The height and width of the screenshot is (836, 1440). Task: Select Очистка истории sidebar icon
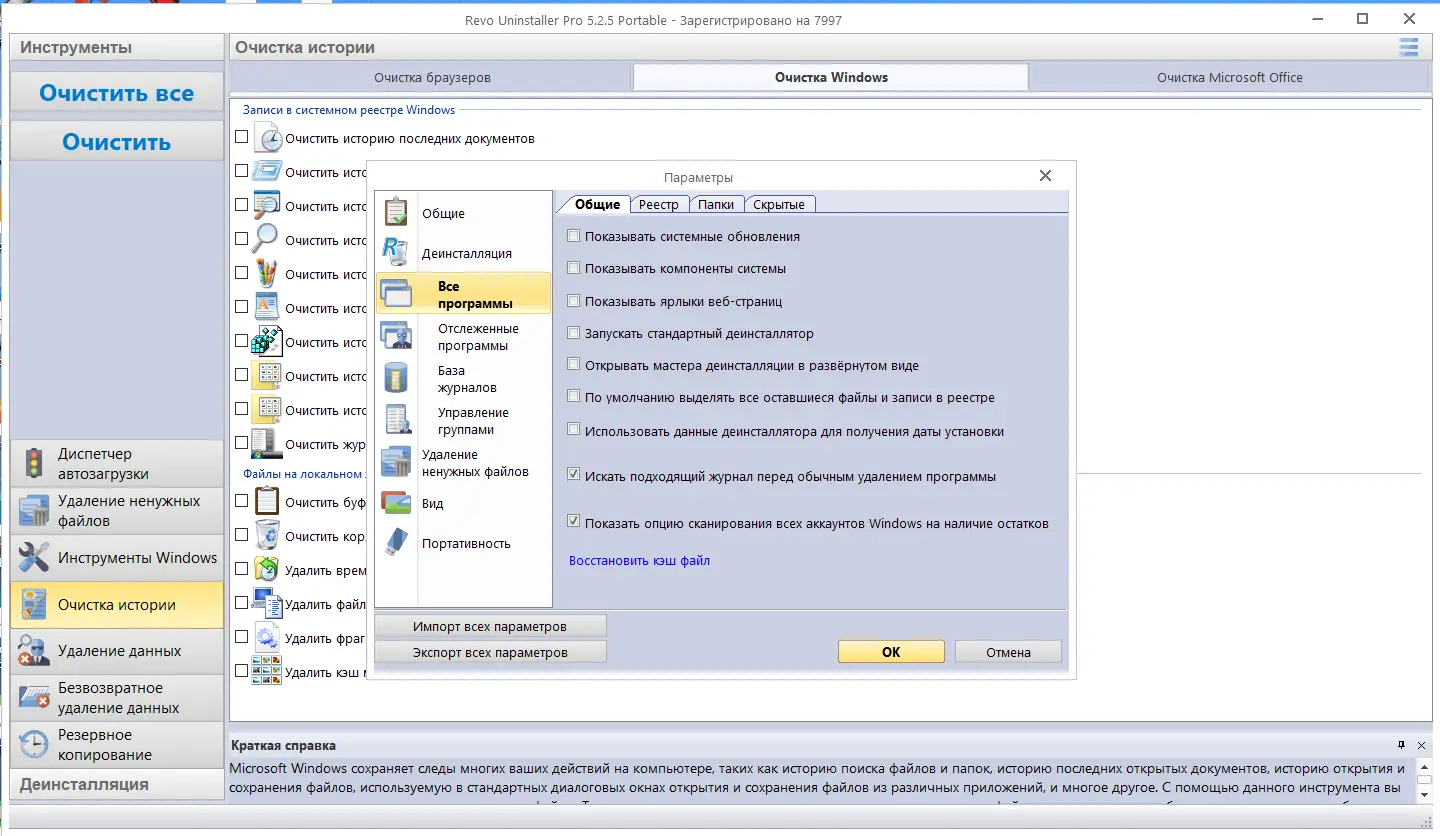click(x=34, y=604)
